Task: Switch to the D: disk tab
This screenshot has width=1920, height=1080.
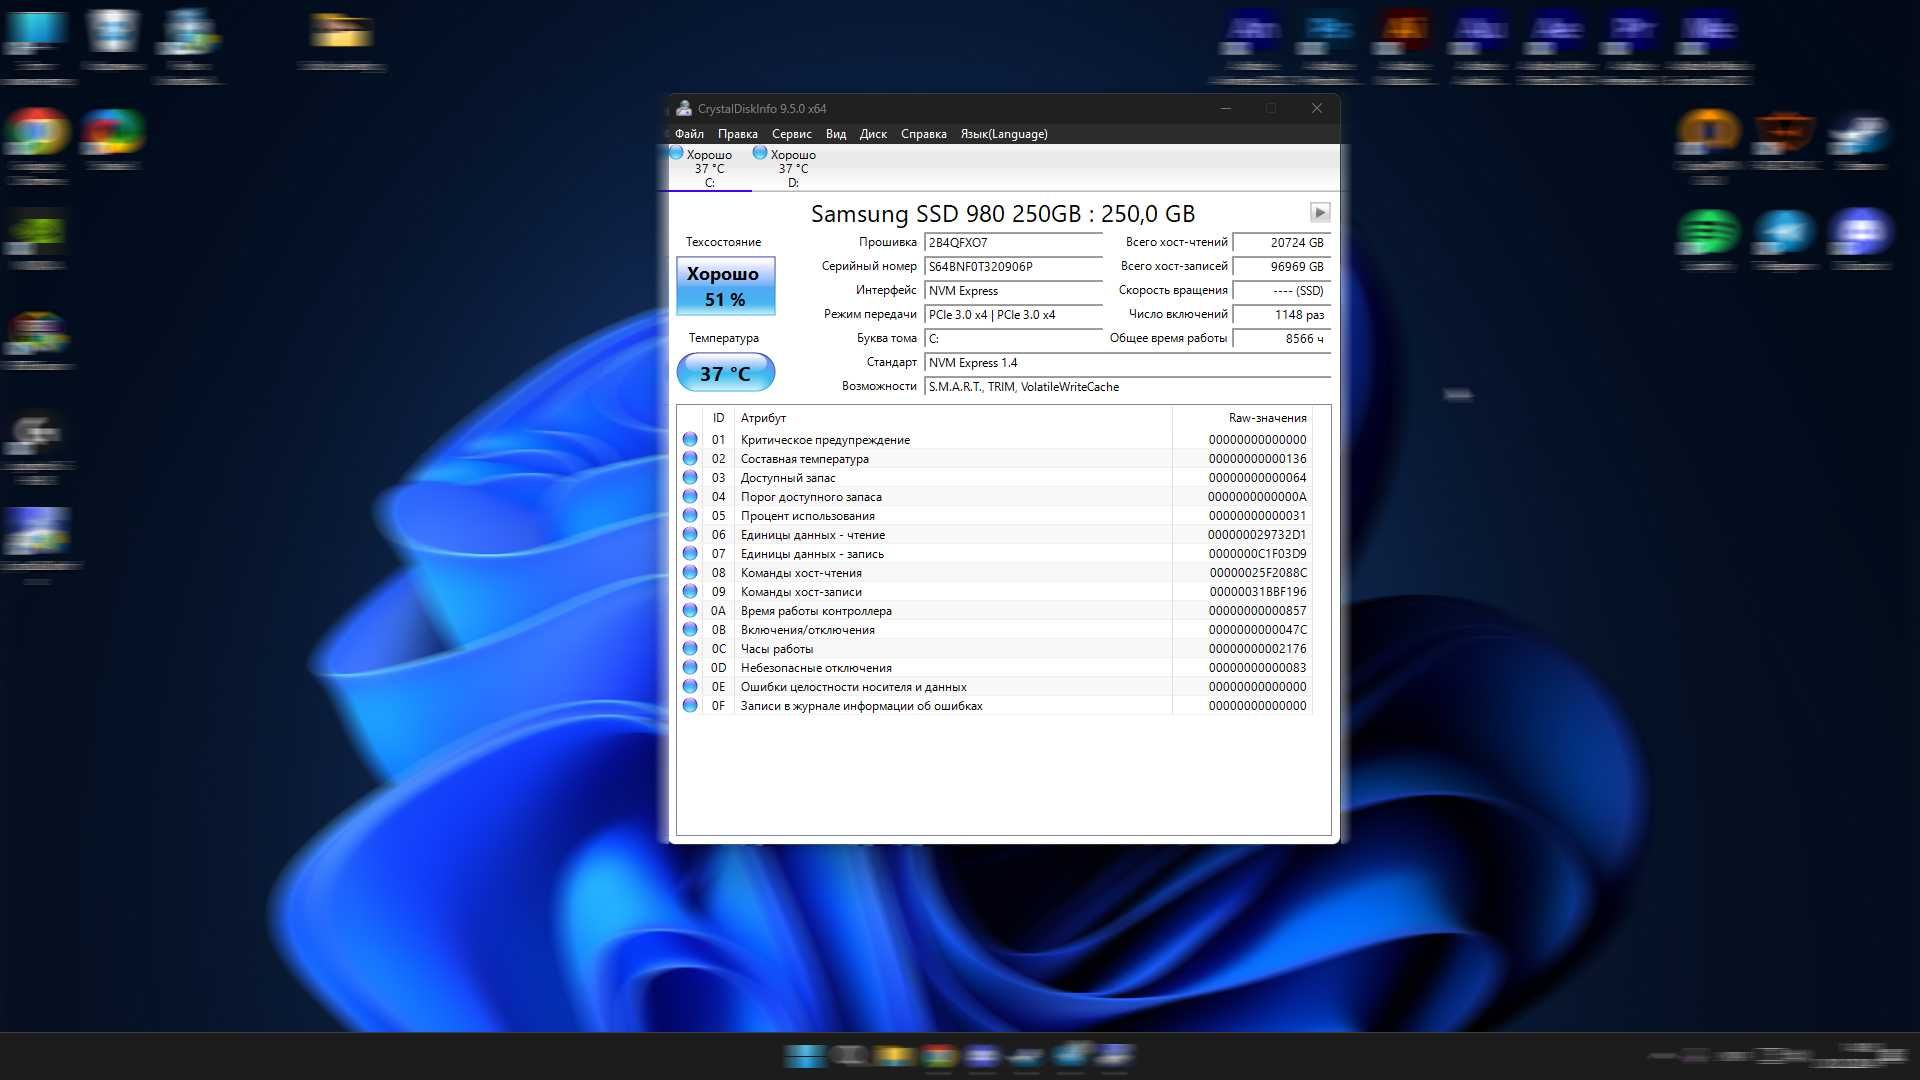Action: tap(793, 168)
